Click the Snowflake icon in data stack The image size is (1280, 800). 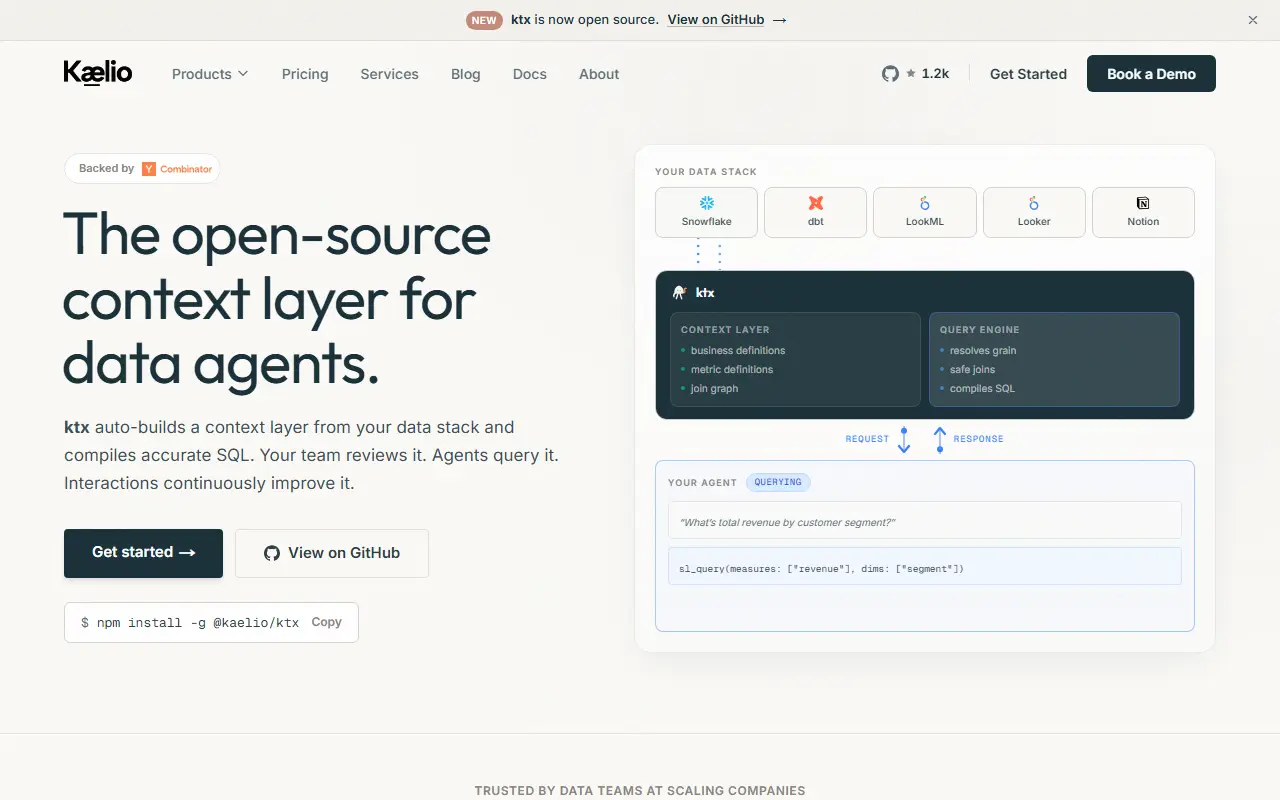(706, 204)
